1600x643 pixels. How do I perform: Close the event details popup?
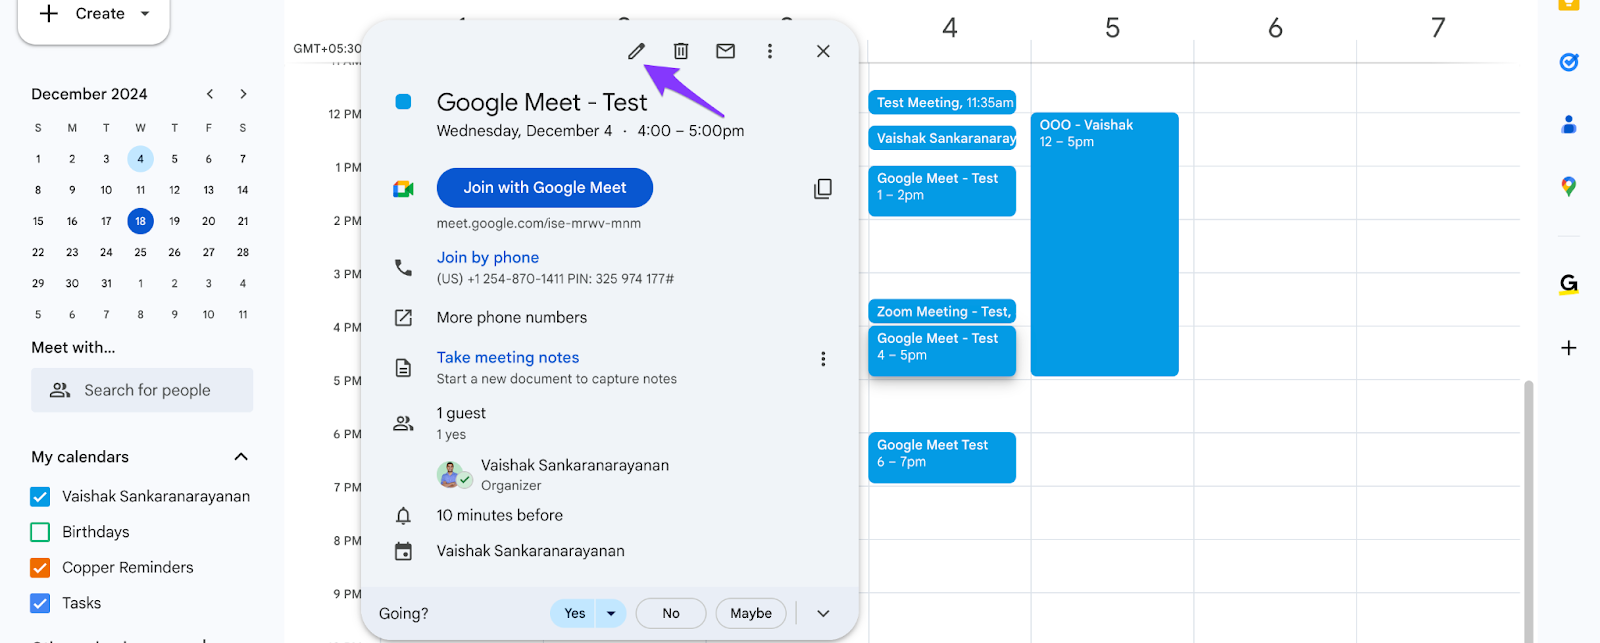point(823,51)
